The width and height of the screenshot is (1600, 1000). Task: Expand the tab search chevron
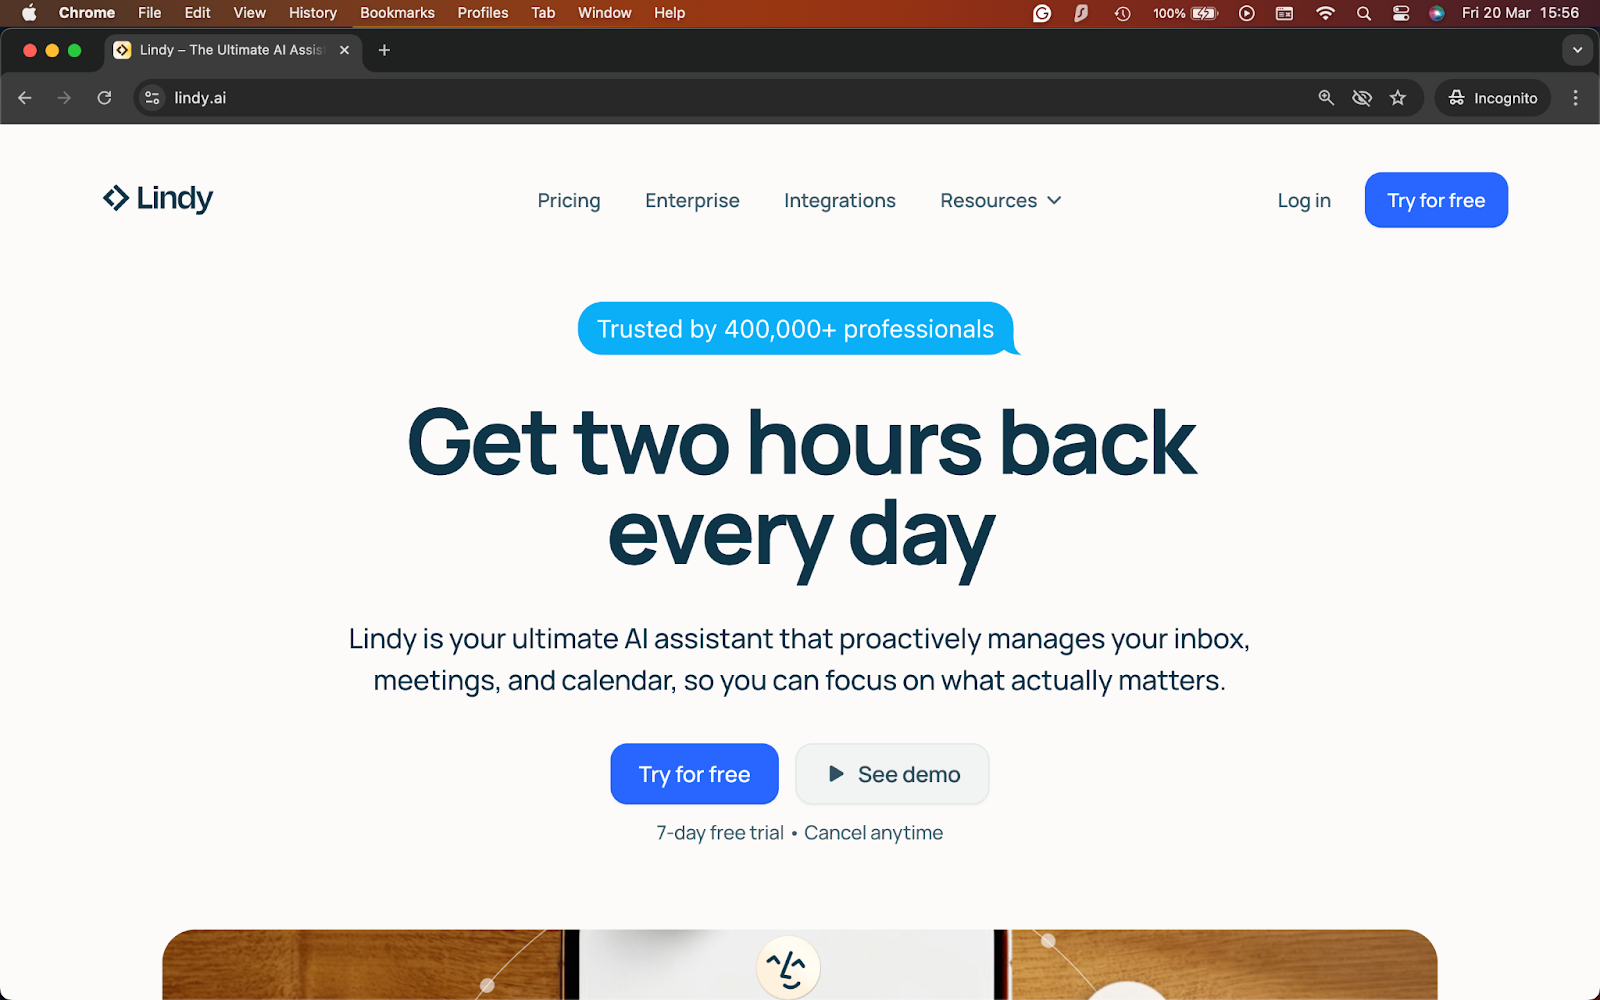pyautogui.click(x=1577, y=50)
